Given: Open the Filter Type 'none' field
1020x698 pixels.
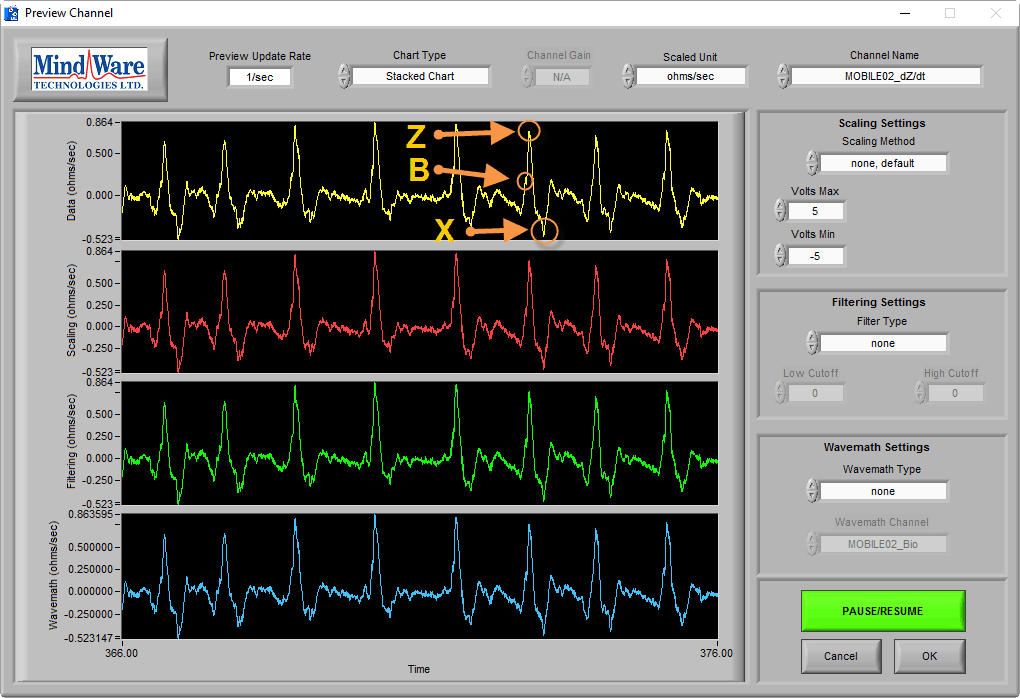Looking at the screenshot, I should point(883,343).
